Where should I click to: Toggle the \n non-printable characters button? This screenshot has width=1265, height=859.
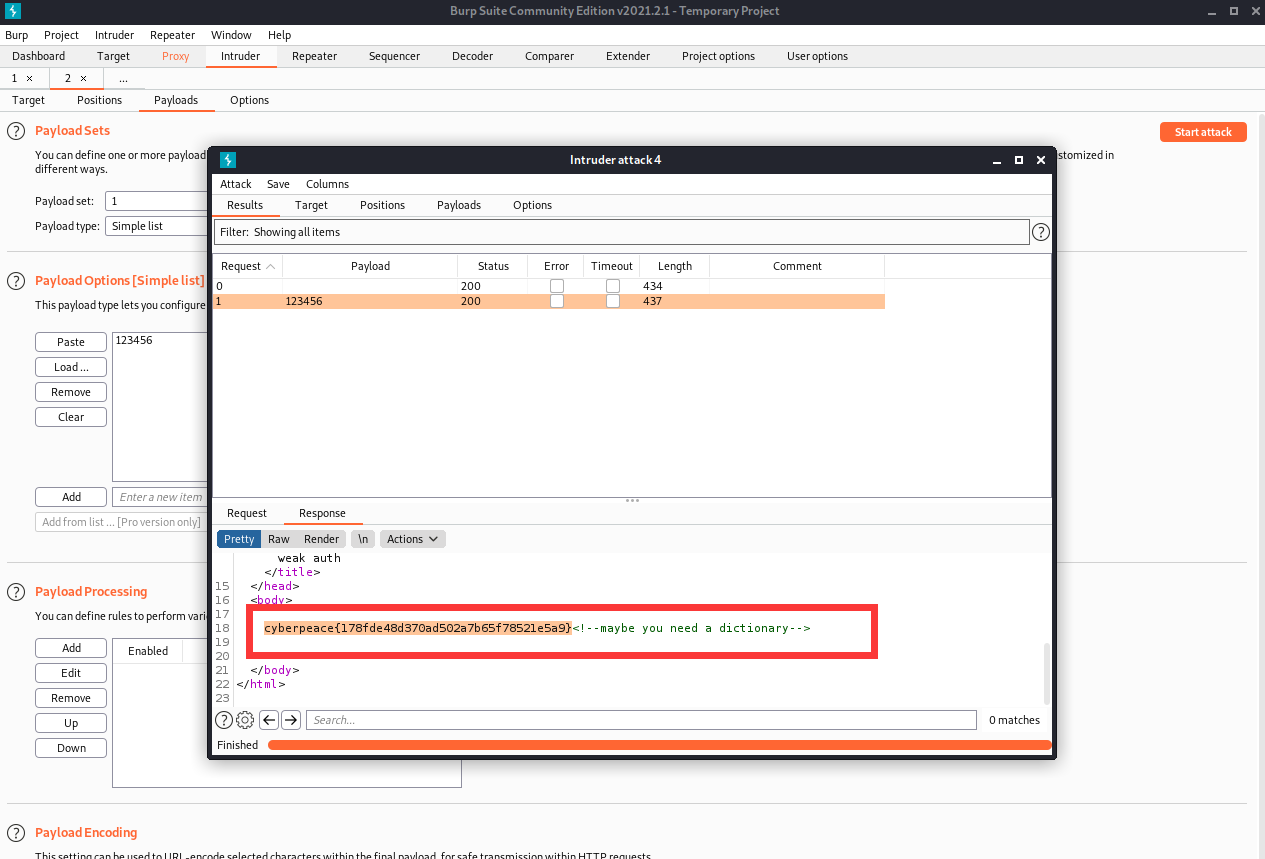click(x=363, y=539)
